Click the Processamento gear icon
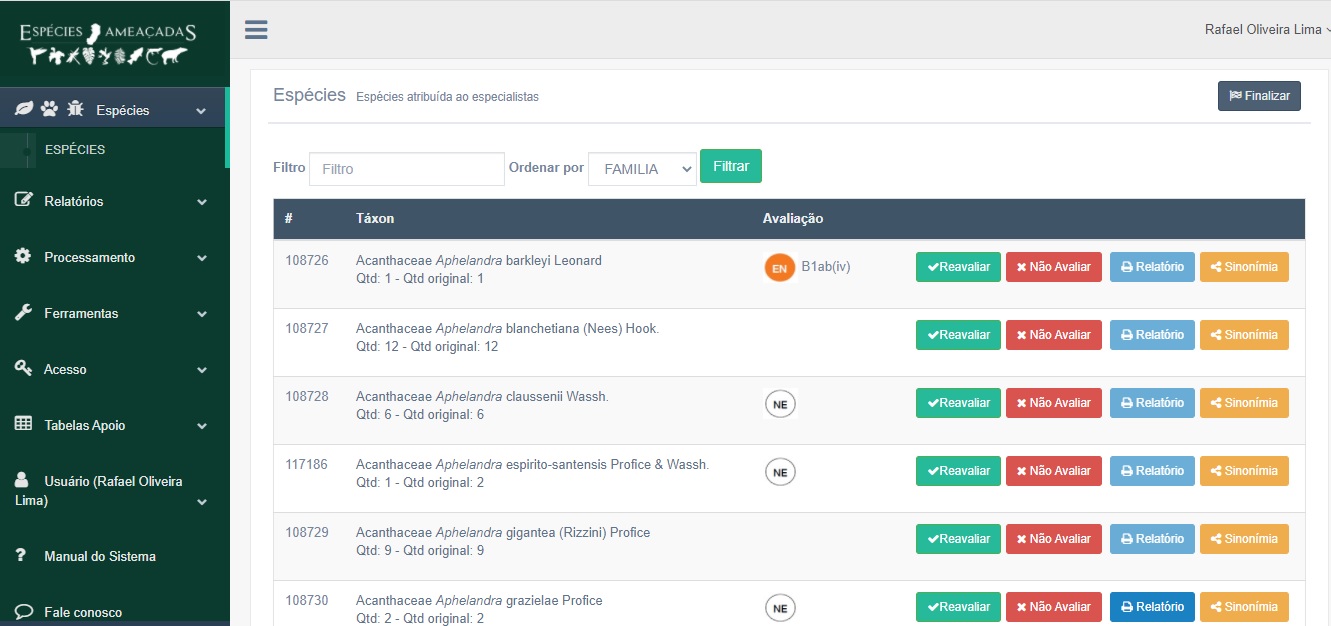The image size is (1331, 626). coord(23,257)
